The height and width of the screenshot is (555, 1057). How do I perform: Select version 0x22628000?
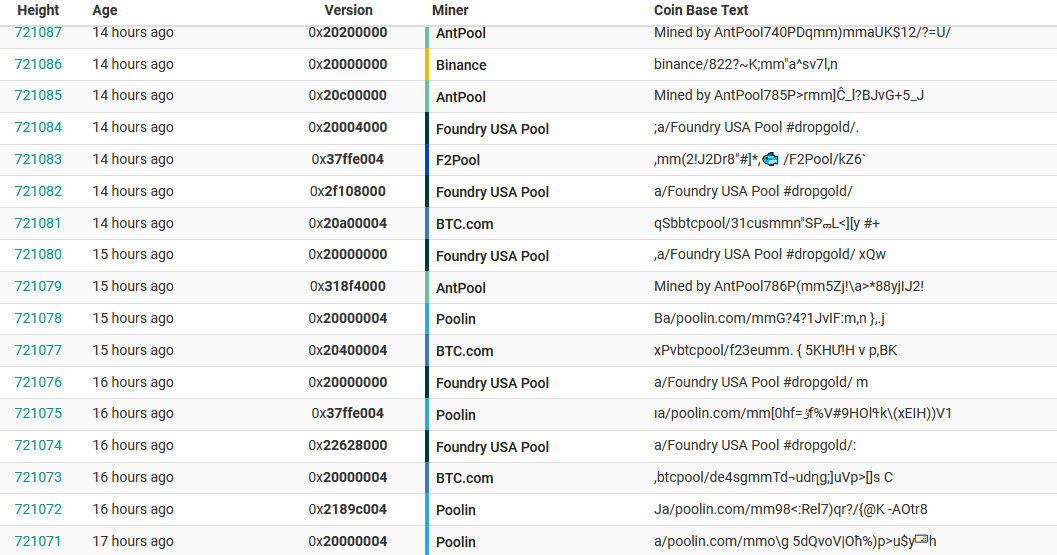point(348,445)
